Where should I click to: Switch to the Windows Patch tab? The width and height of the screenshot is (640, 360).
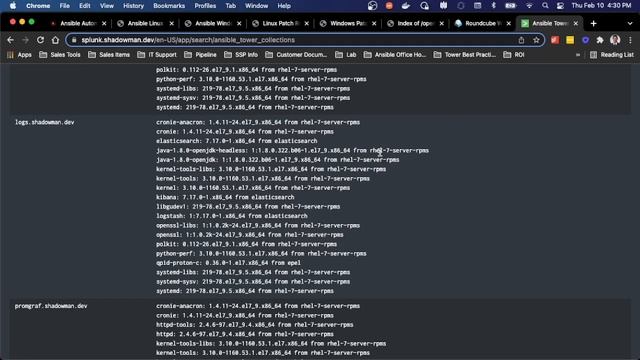[x=347, y=24]
